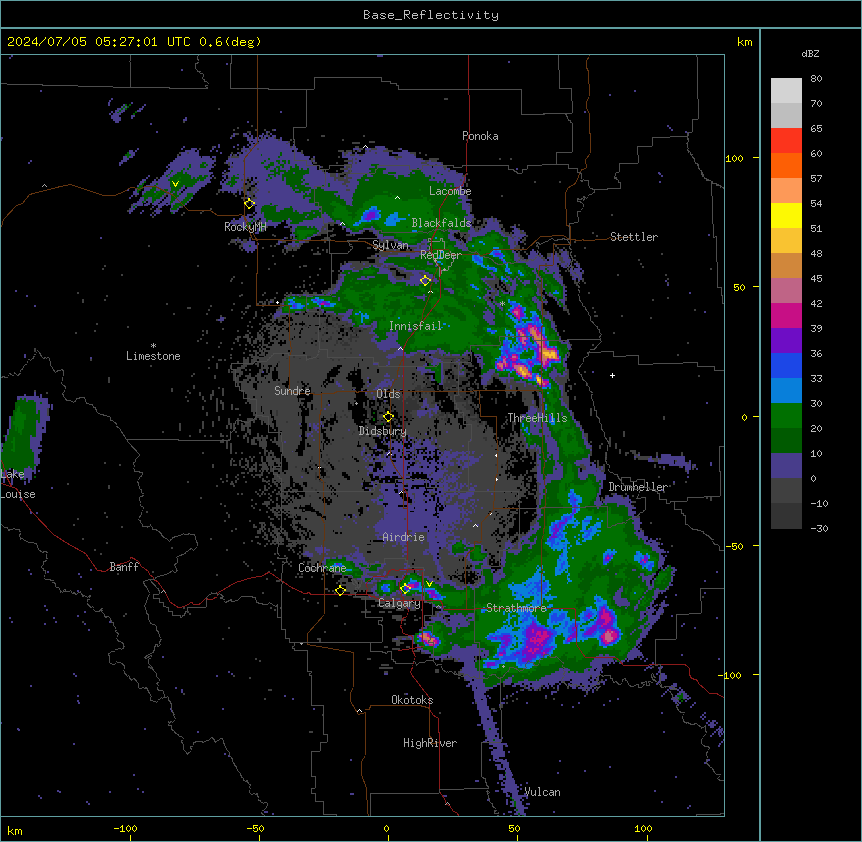Select the 100 tick on right axis
The height and width of the screenshot is (842, 862).
point(734,158)
